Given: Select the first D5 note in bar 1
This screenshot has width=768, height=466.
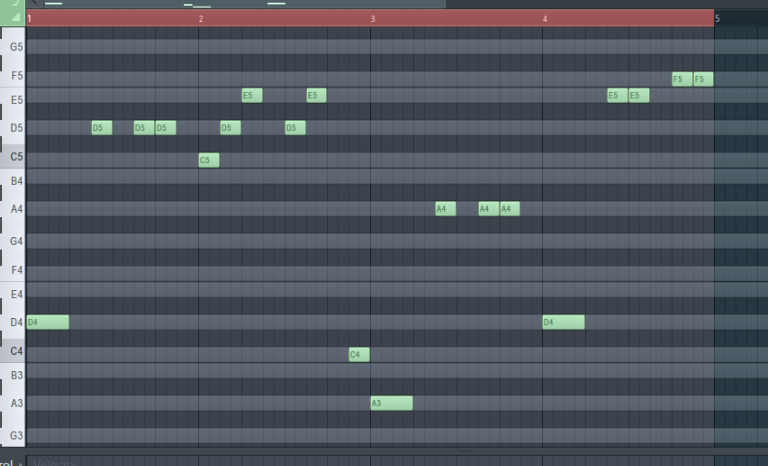Looking at the screenshot, I should pyautogui.click(x=102, y=128).
